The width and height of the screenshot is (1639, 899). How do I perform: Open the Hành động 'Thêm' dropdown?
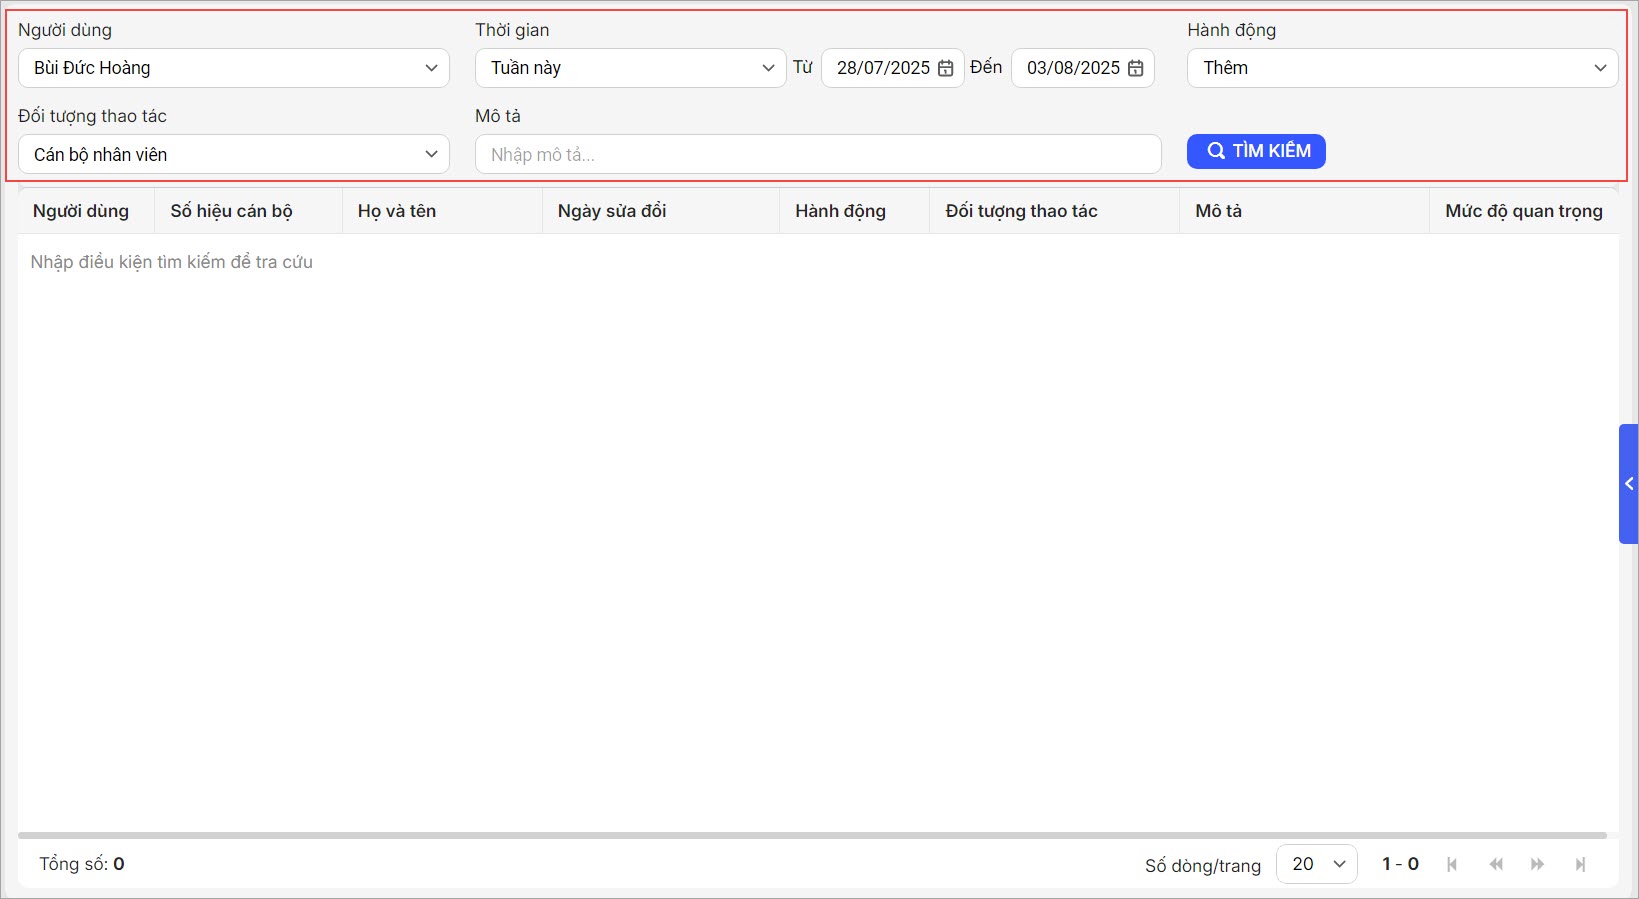1402,68
